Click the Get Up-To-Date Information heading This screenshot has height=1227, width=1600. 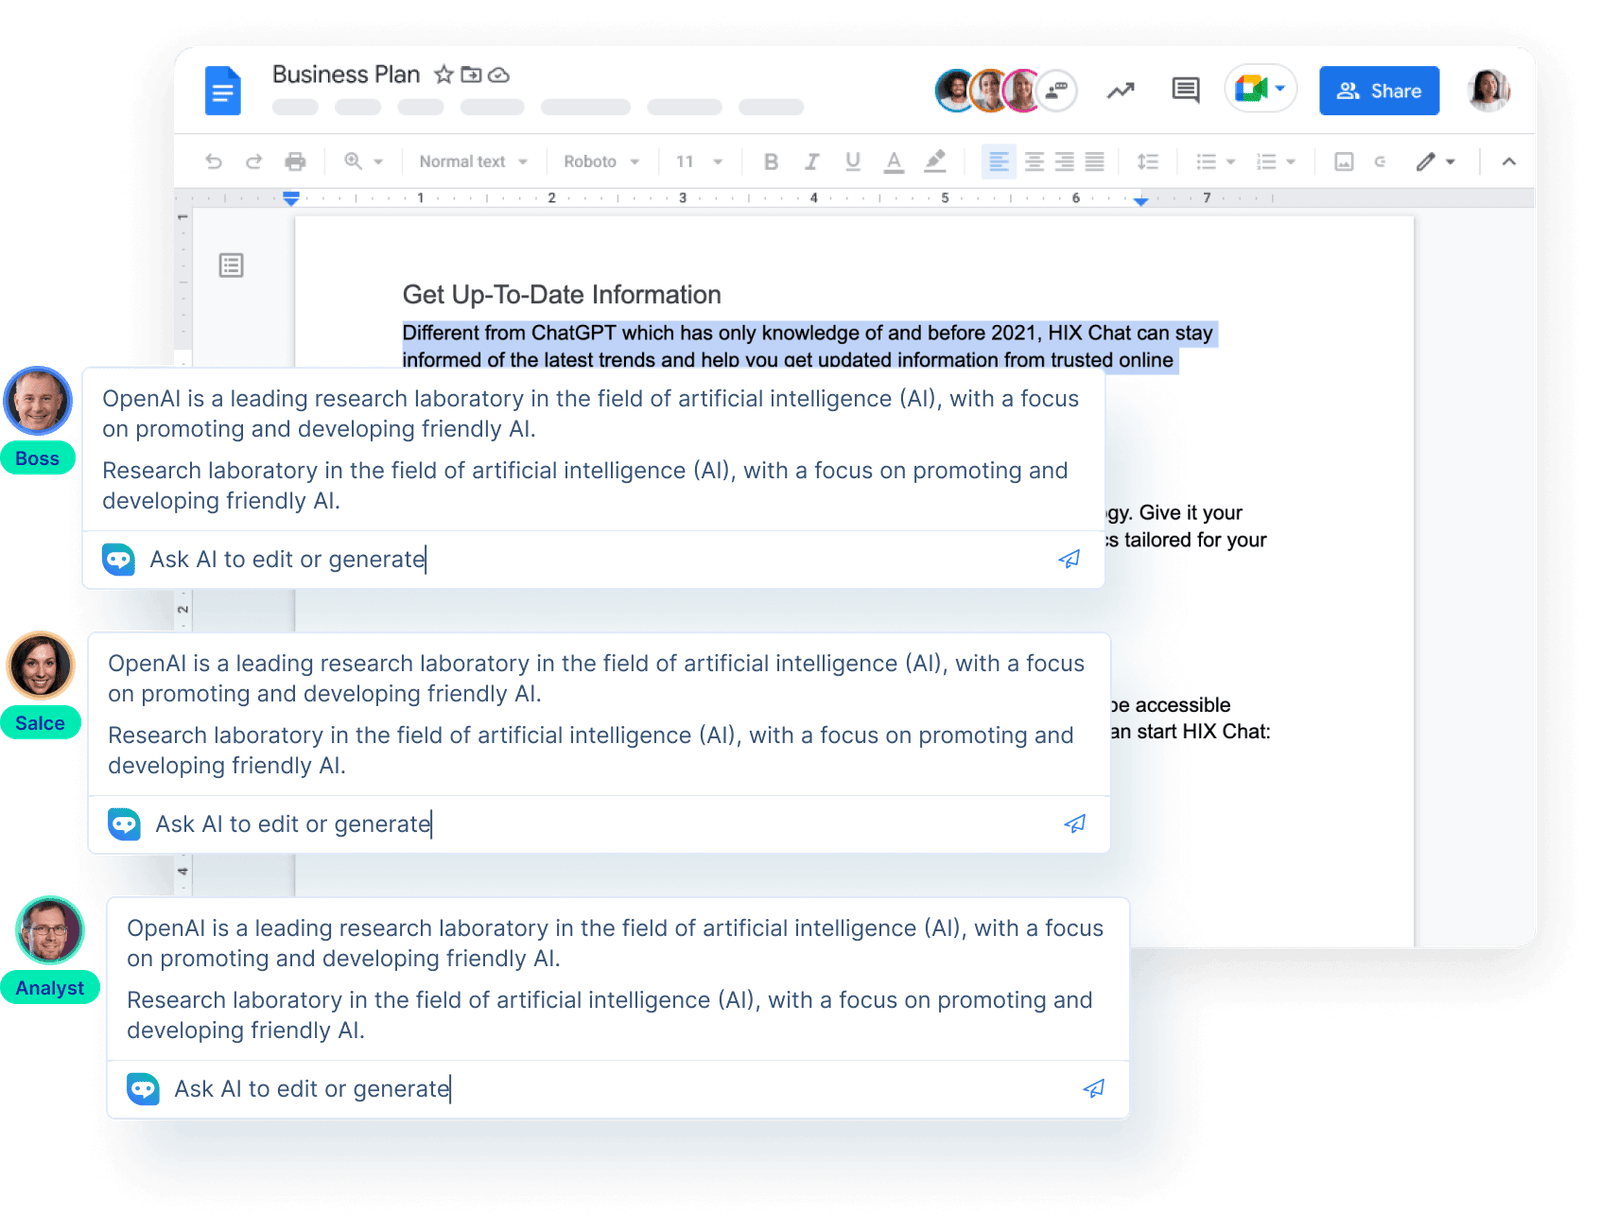click(562, 295)
